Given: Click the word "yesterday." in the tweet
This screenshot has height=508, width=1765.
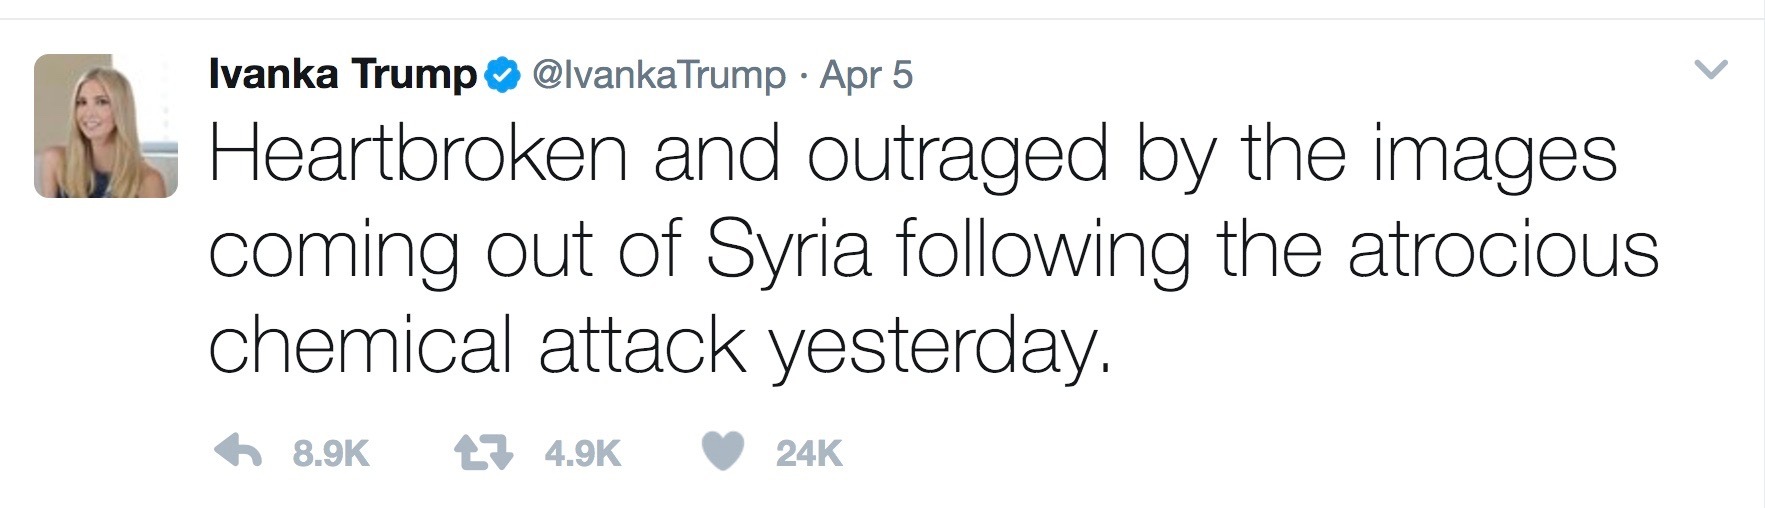Looking at the screenshot, I should tap(940, 347).
